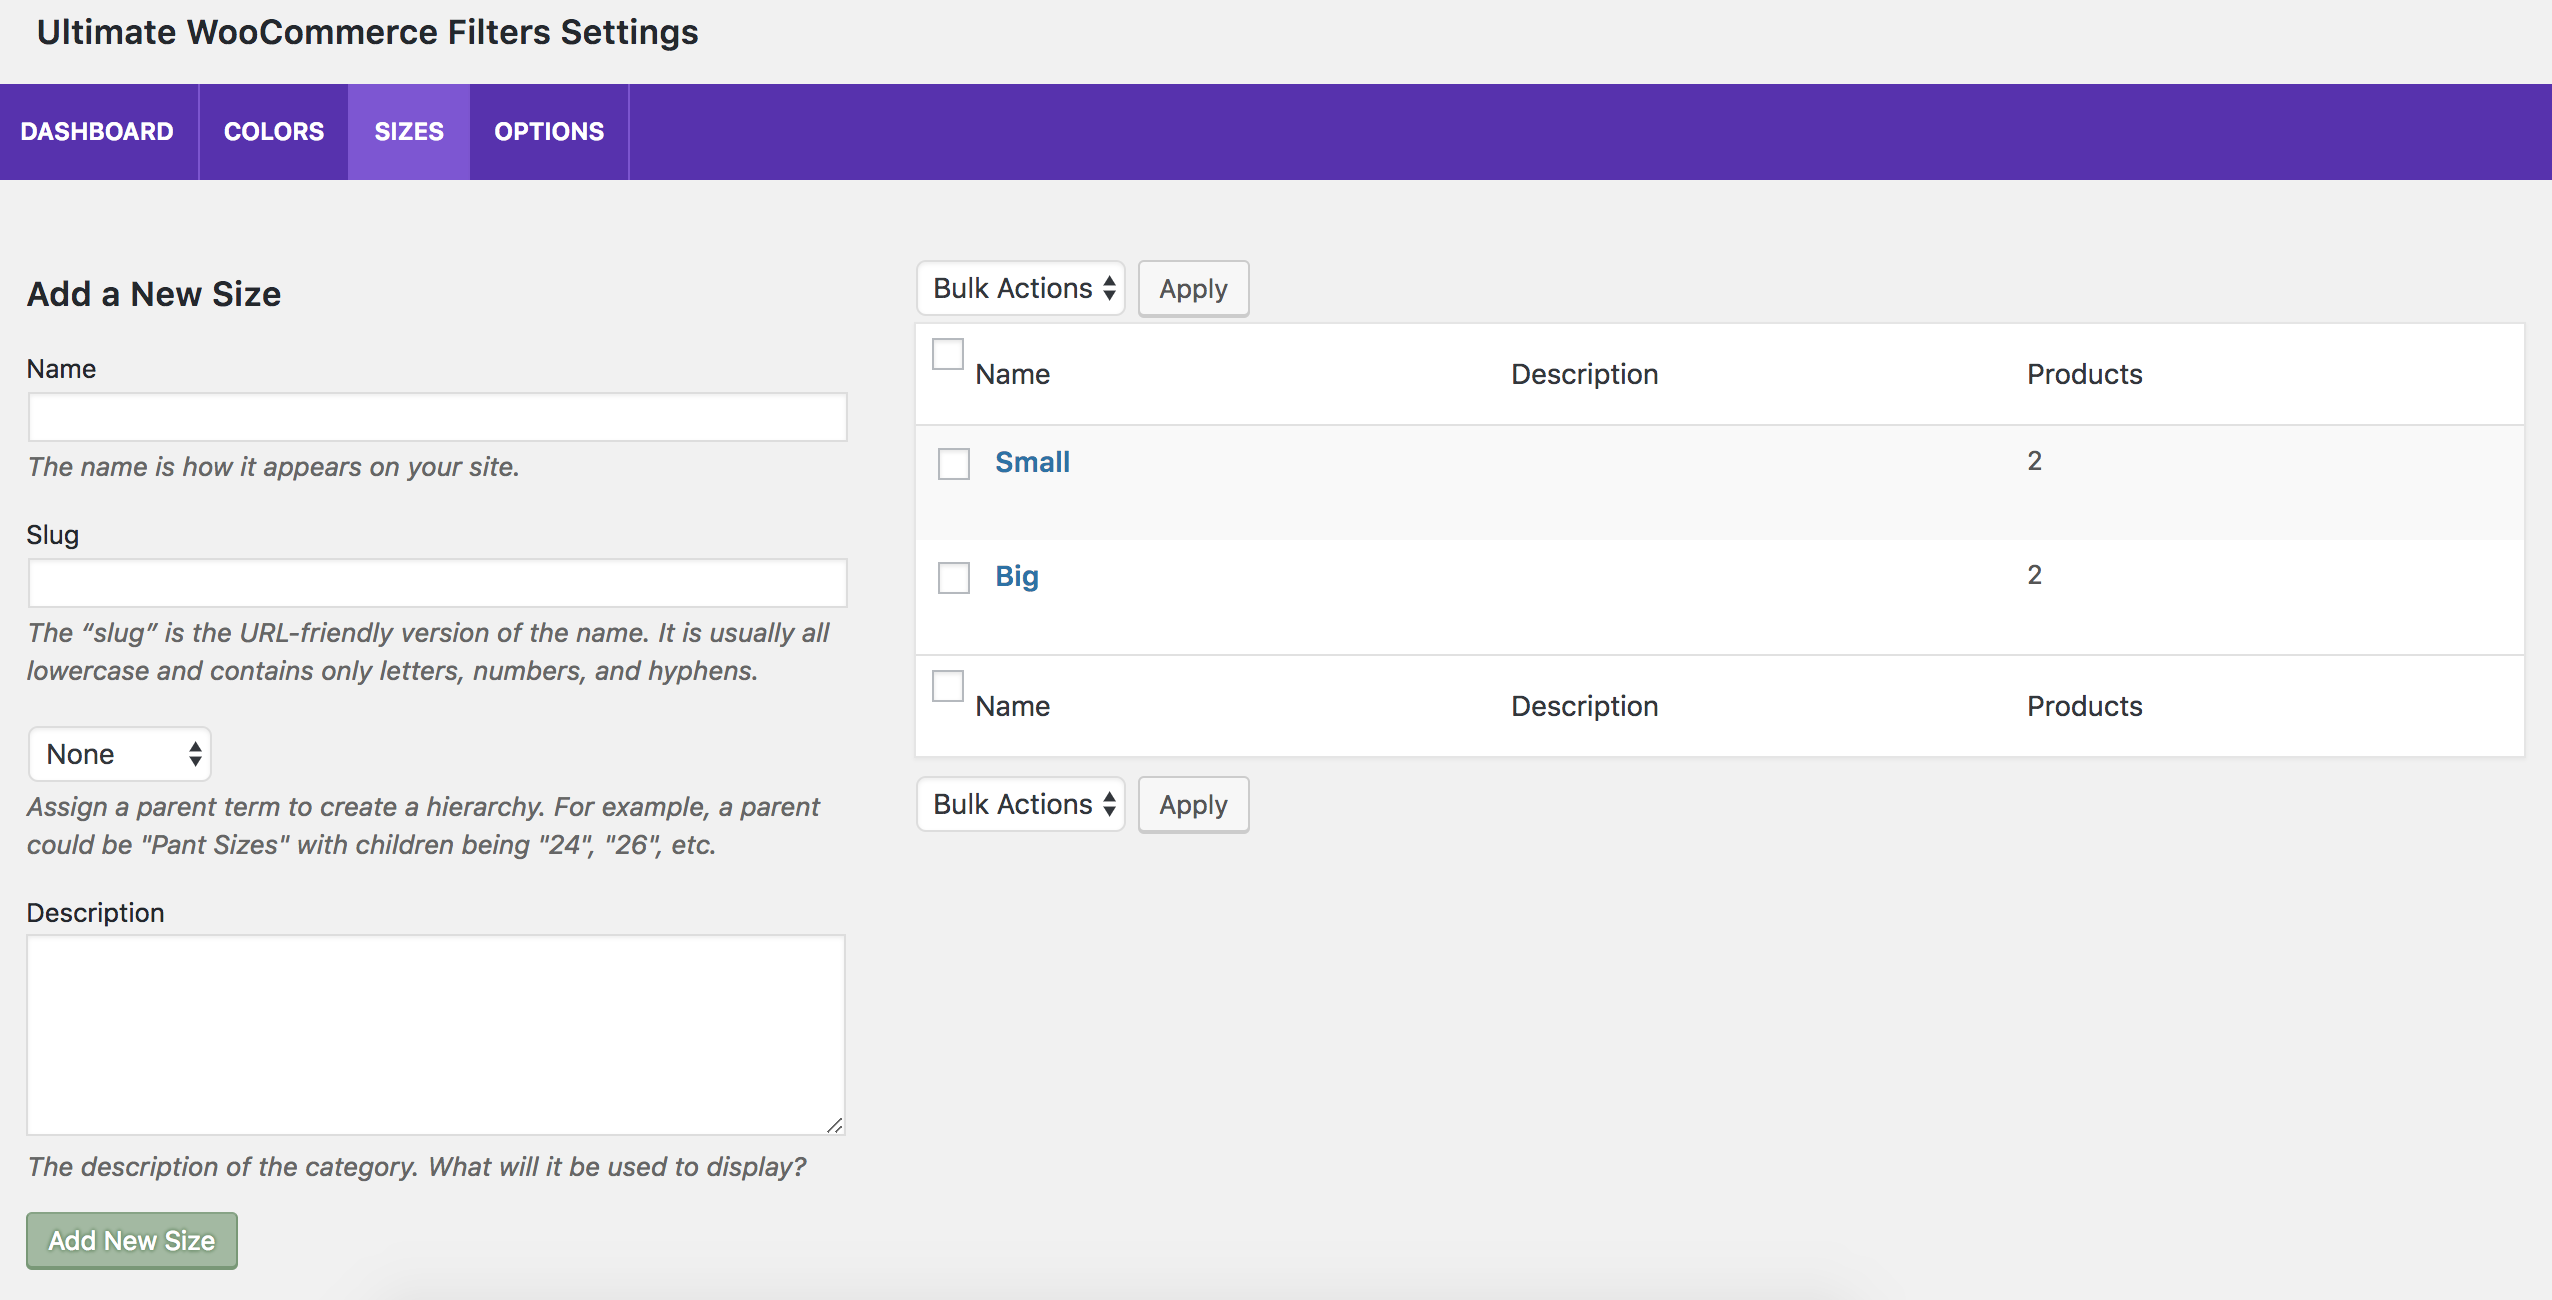Viewport: 2552px width, 1300px height.
Task: Click the Add a New Size heading
Action: point(154,294)
